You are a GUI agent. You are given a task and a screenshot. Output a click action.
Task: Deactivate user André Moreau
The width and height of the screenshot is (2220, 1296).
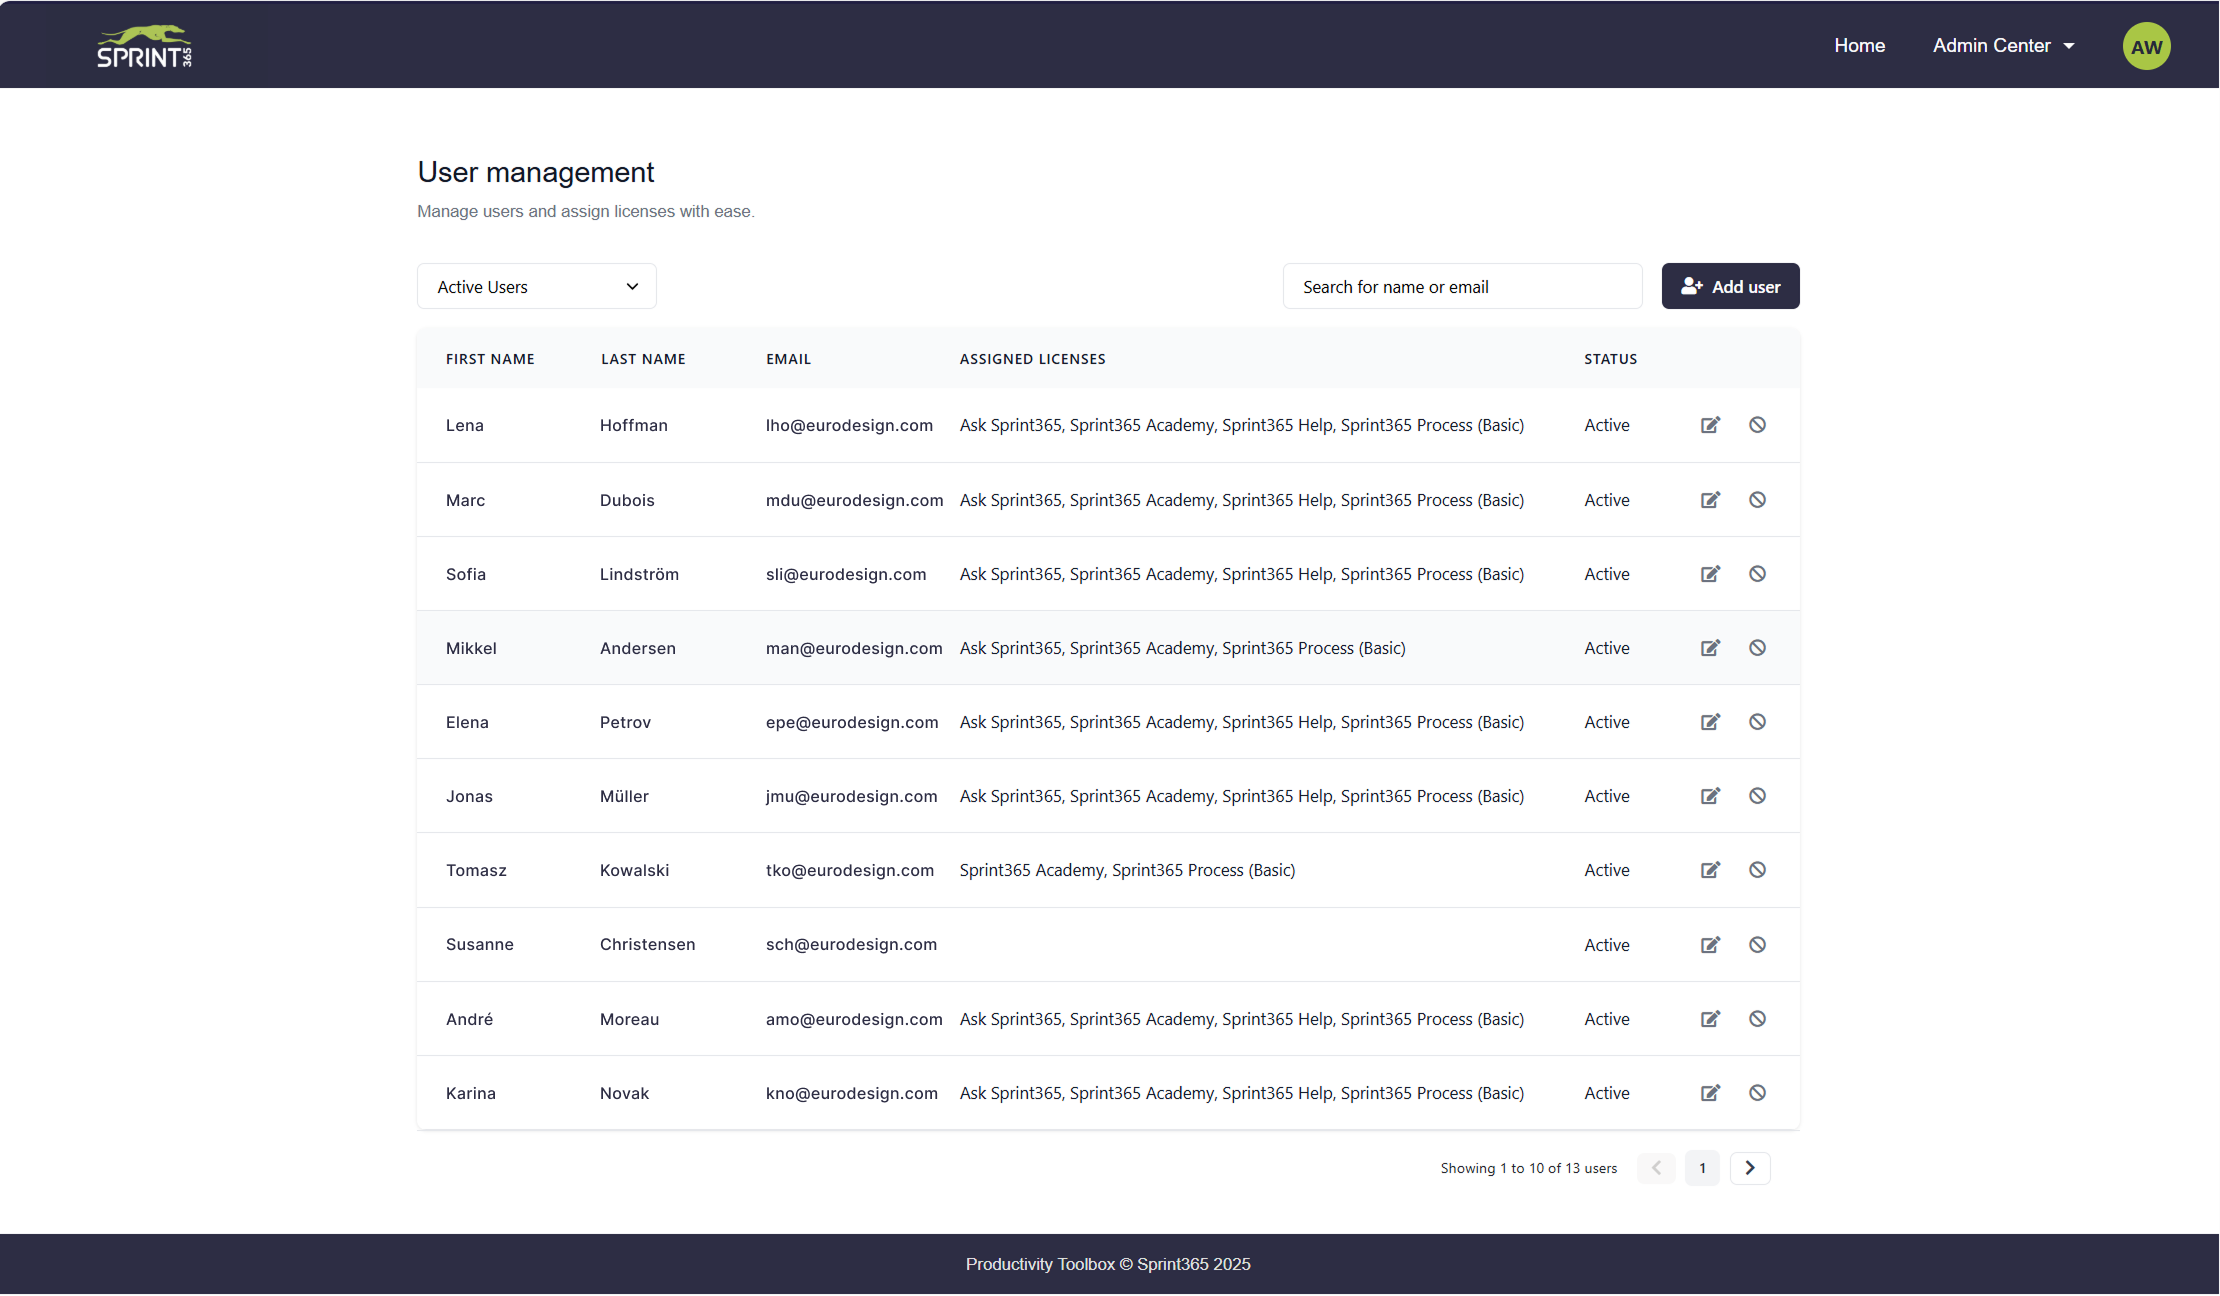[x=1757, y=1019]
